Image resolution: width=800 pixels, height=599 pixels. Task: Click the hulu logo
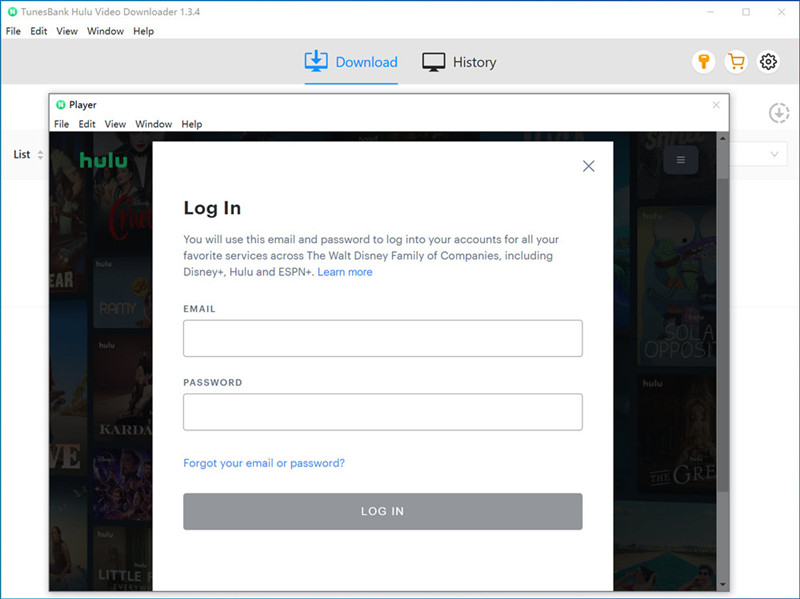[x=104, y=161]
